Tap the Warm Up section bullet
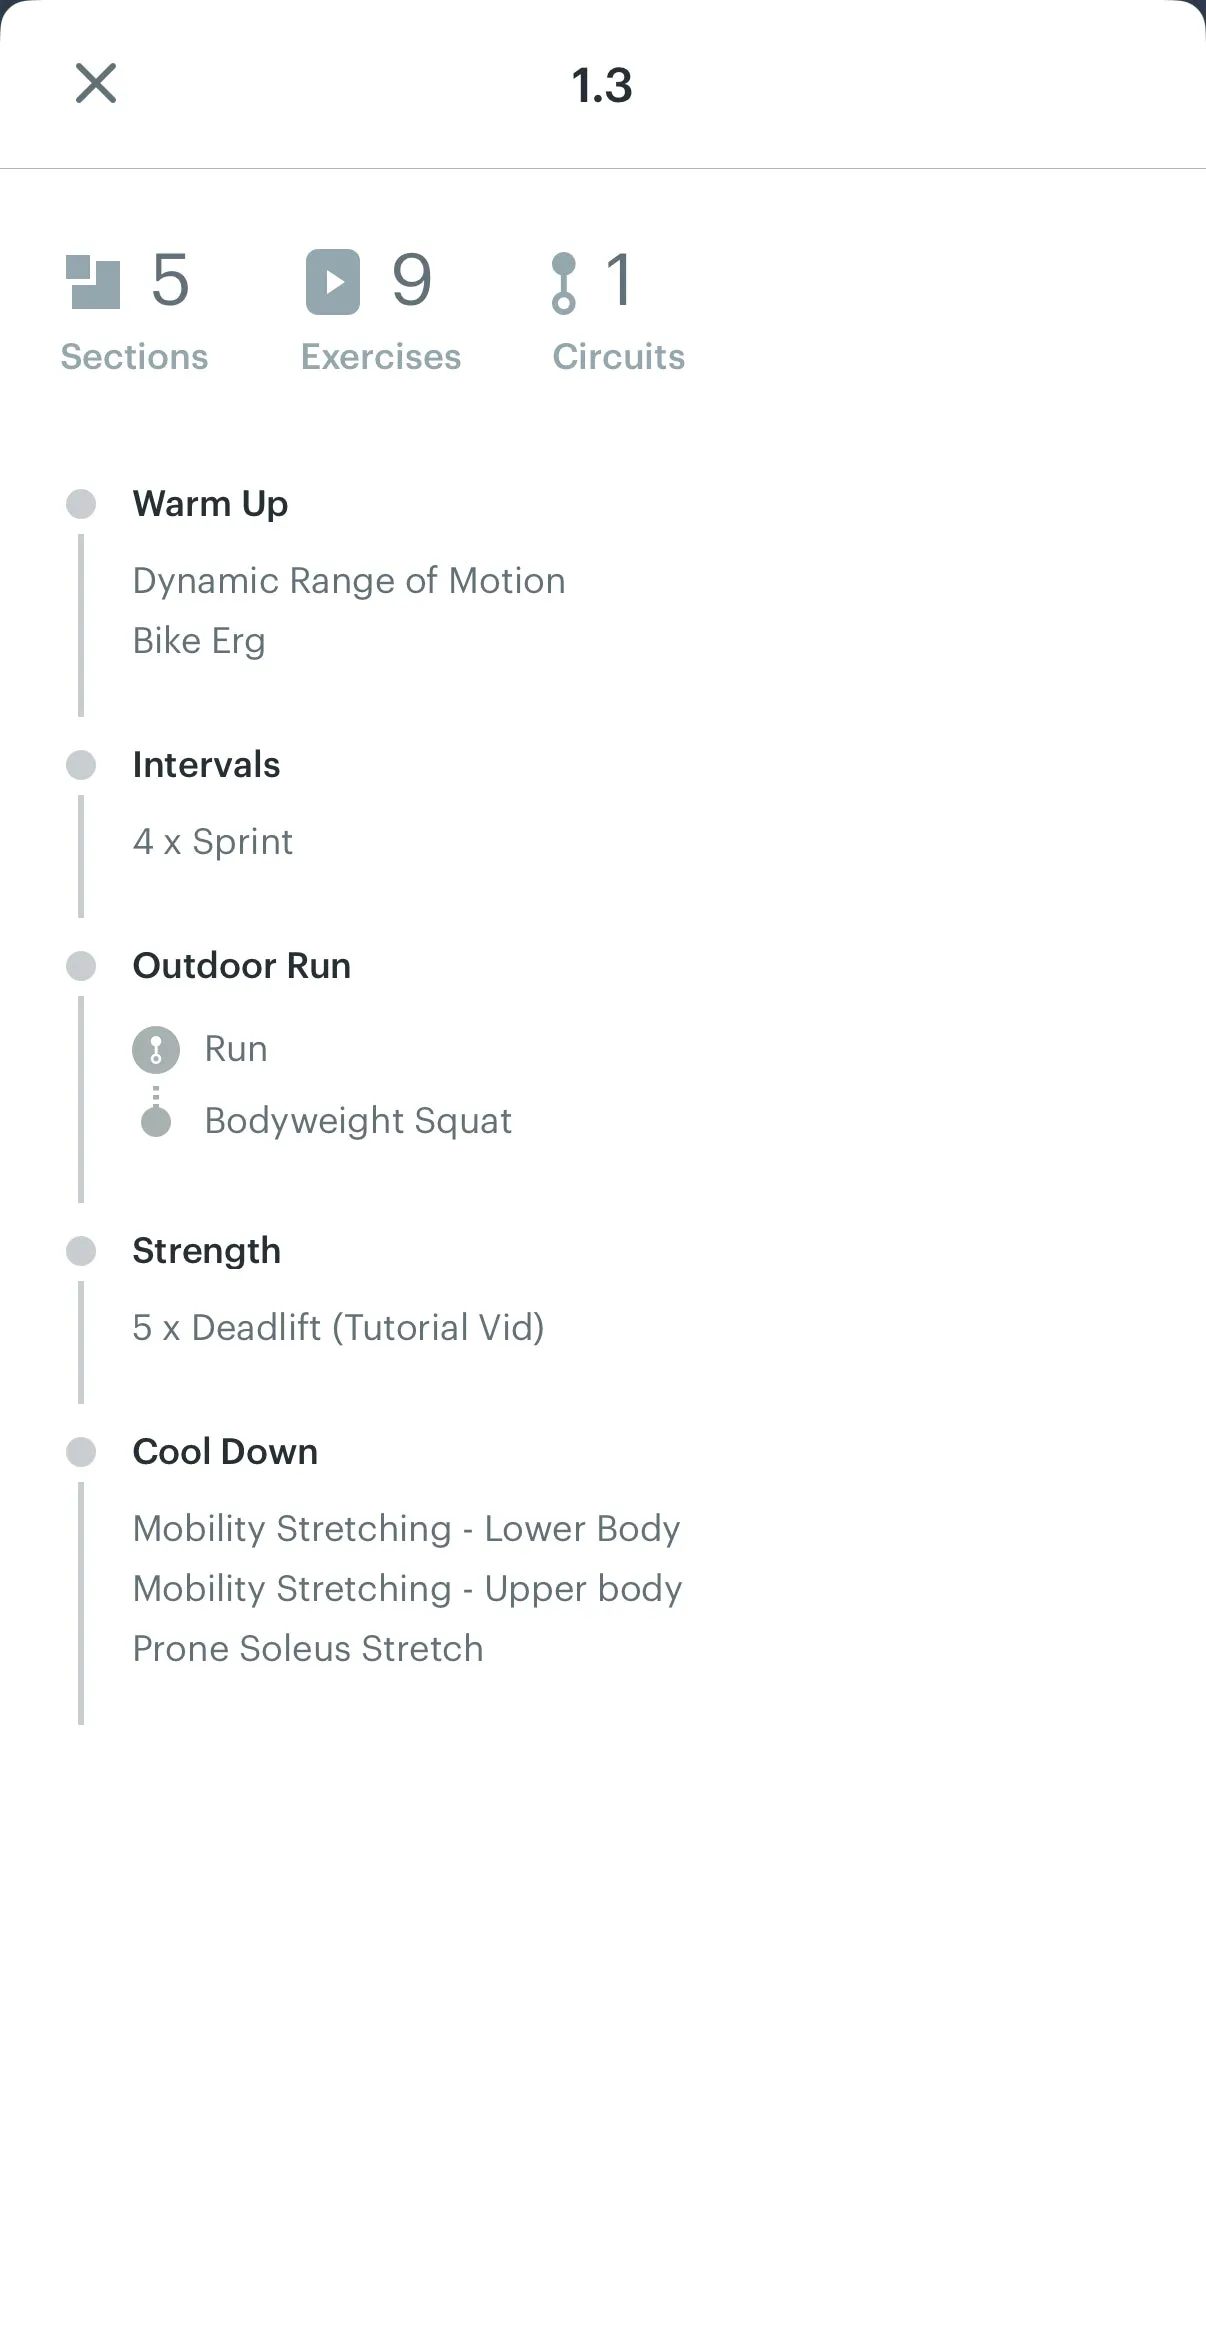This screenshot has width=1206, height=2348. [81, 504]
